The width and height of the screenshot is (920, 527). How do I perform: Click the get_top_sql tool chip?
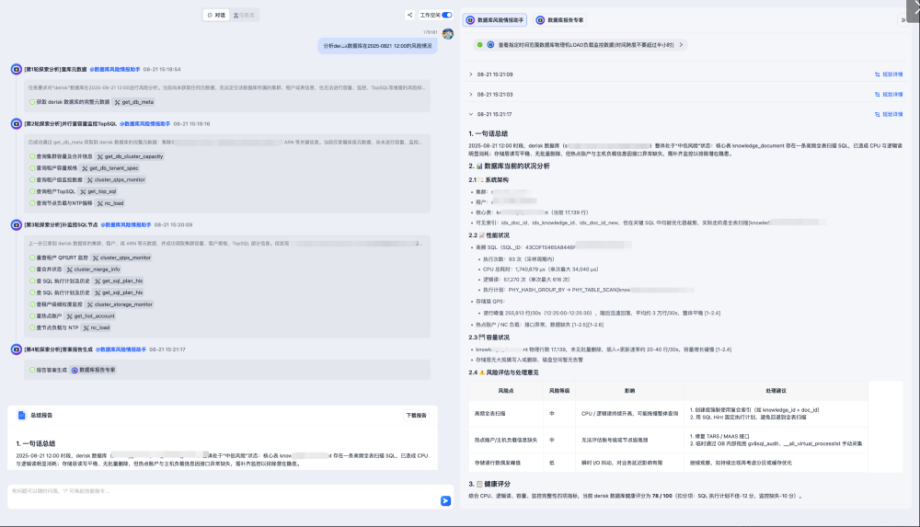[x=101, y=191]
